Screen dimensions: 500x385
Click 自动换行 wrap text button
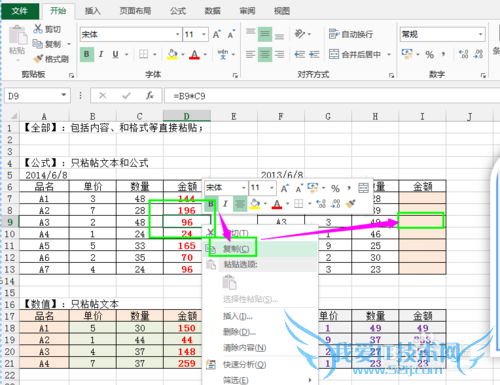tap(351, 34)
